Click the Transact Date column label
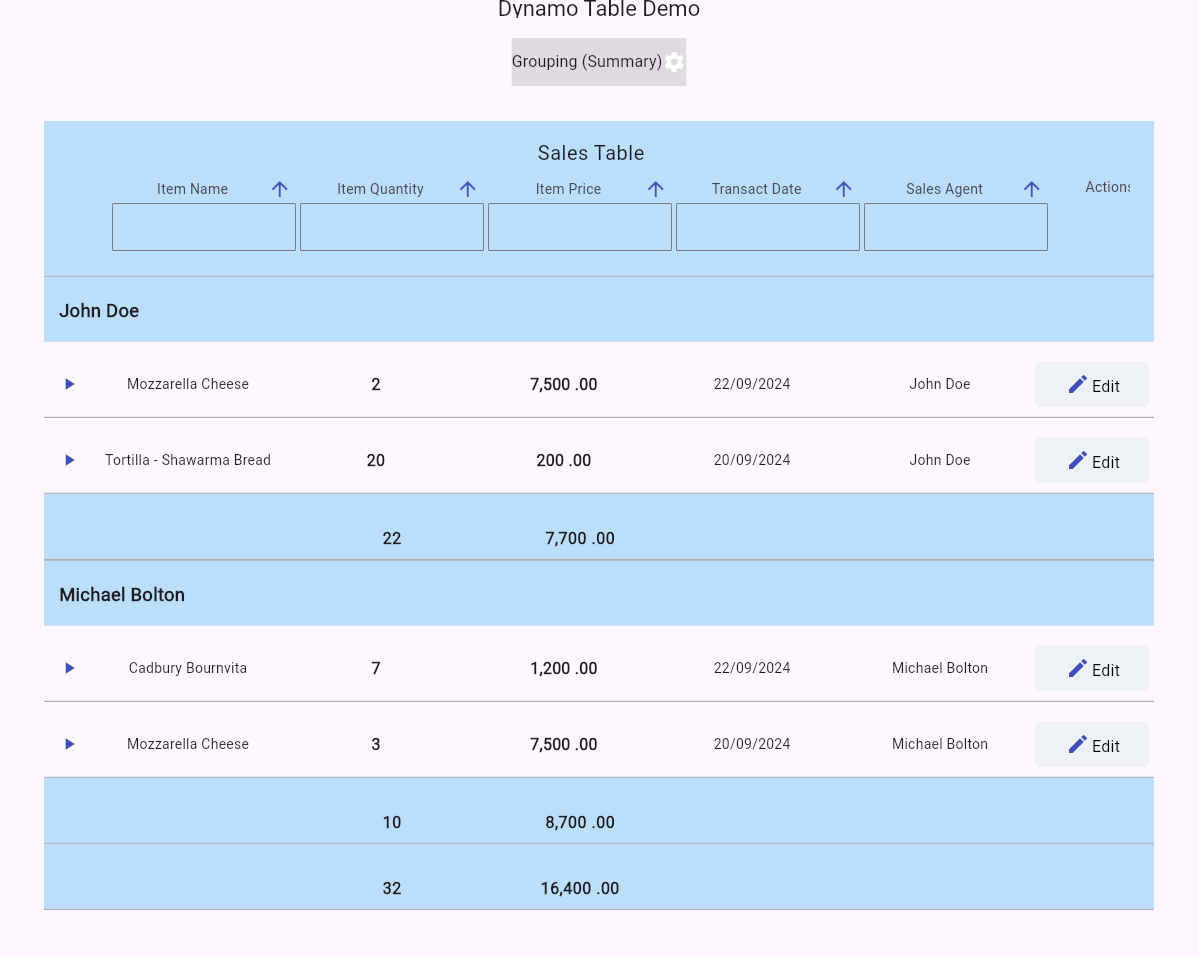The width and height of the screenshot is (1199, 957). coord(756,189)
